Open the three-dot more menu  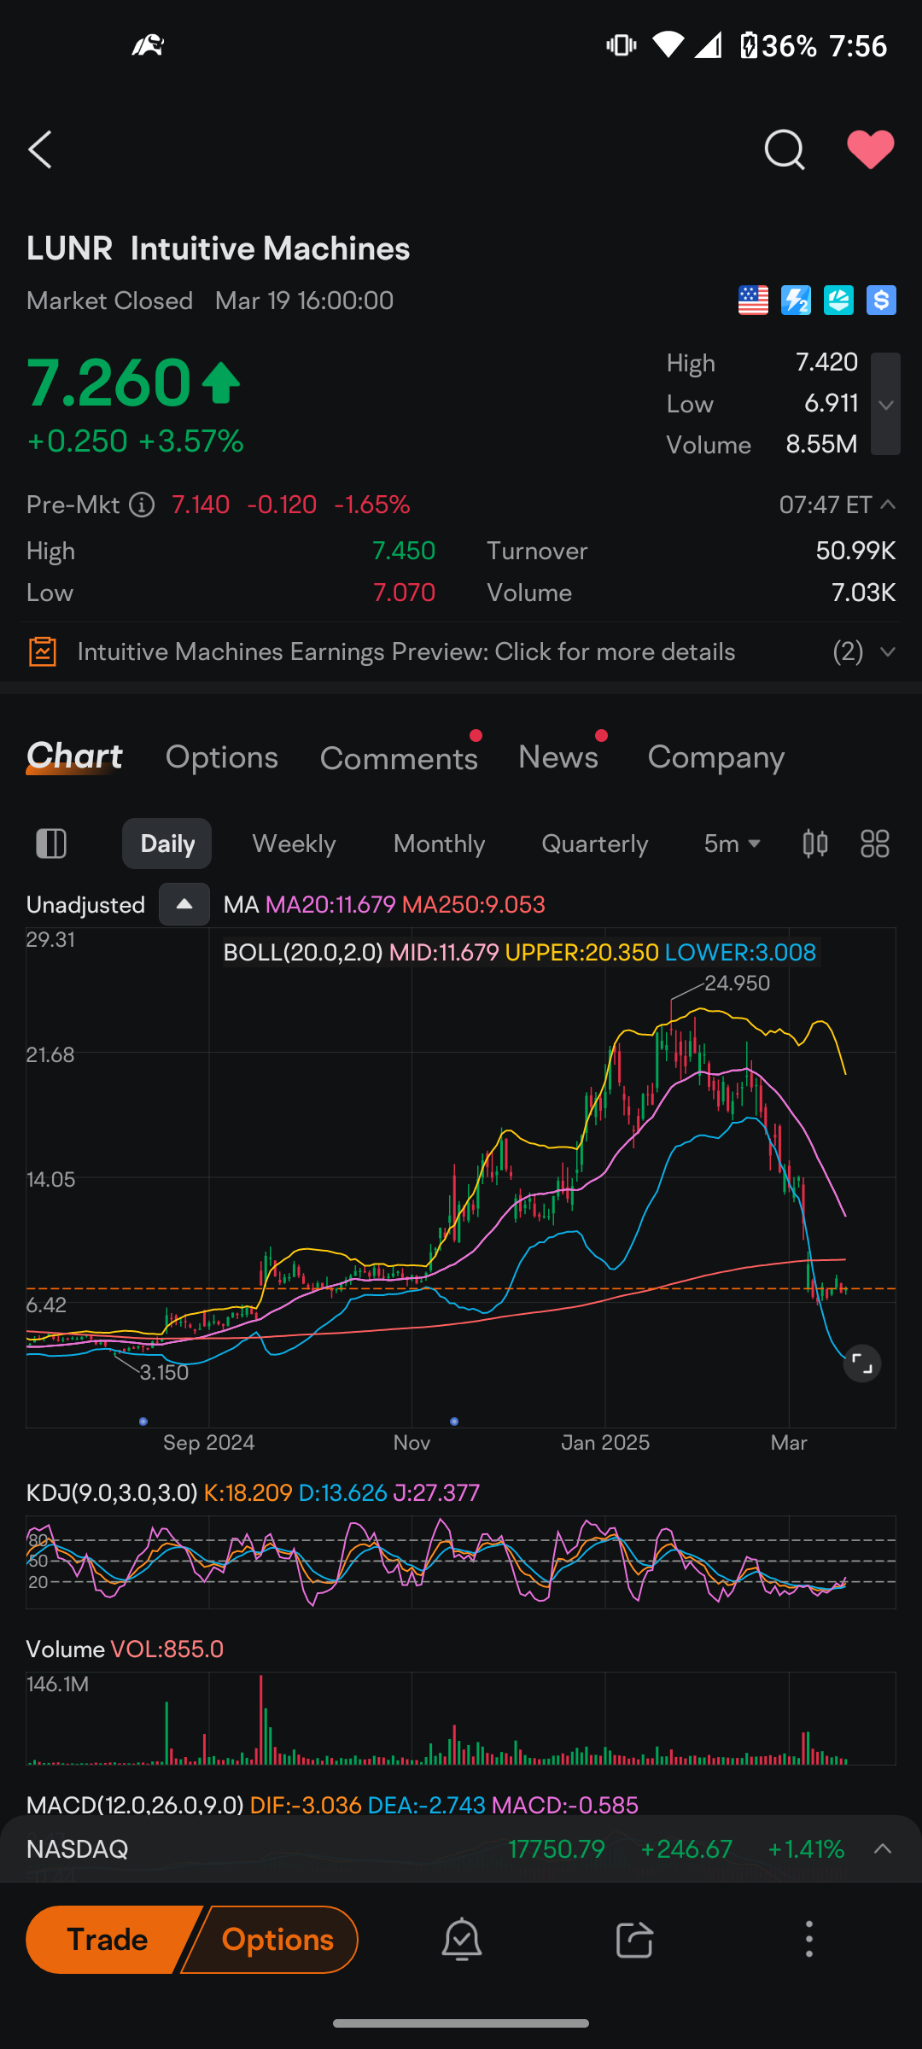tap(809, 1939)
